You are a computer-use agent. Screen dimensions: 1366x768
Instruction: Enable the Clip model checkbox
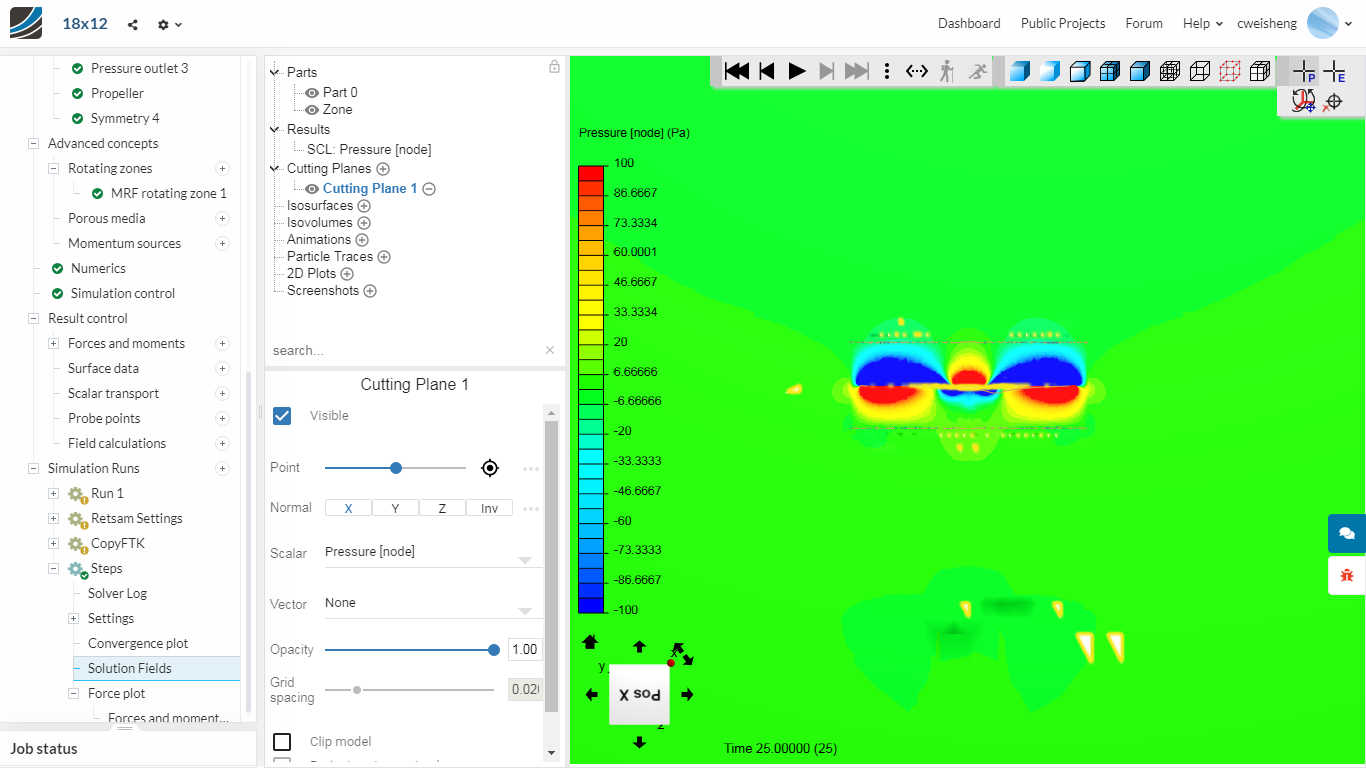coord(282,741)
